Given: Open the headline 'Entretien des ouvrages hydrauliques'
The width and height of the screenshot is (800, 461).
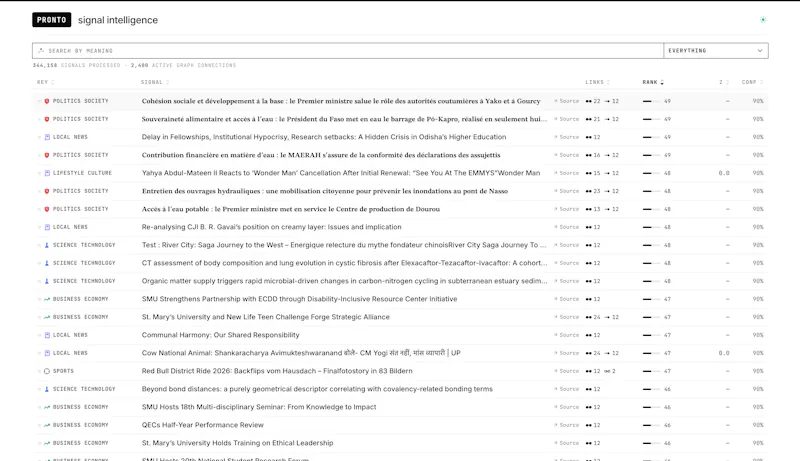Looking at the screenshot, I should click(324, 191).
